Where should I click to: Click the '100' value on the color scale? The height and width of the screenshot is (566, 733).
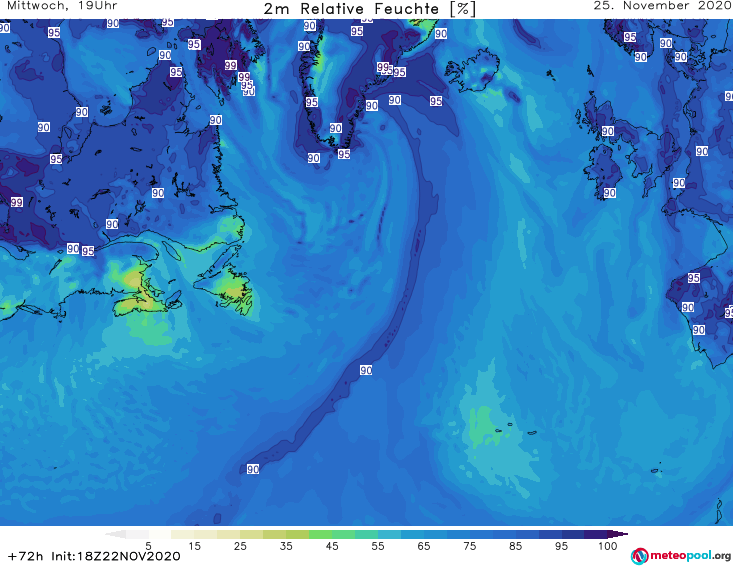point(608,546)
